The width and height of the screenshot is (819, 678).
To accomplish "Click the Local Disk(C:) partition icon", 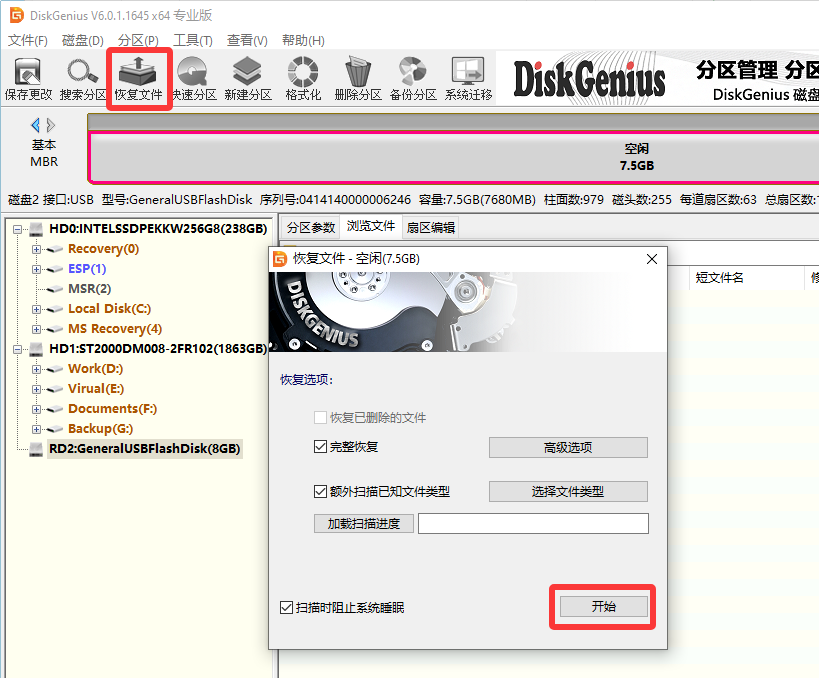I will (54, 309).
